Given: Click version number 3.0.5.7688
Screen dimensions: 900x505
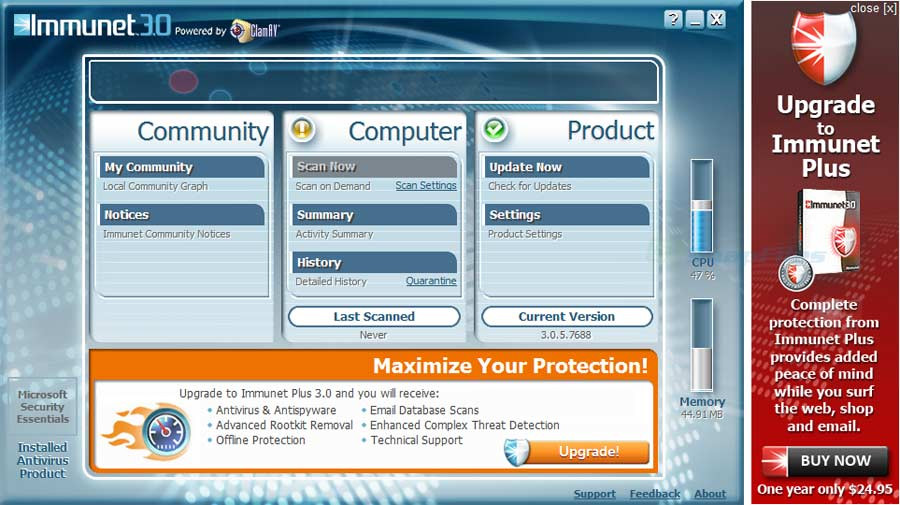Looking at the screenshot, I should click(x=566, y=335).
